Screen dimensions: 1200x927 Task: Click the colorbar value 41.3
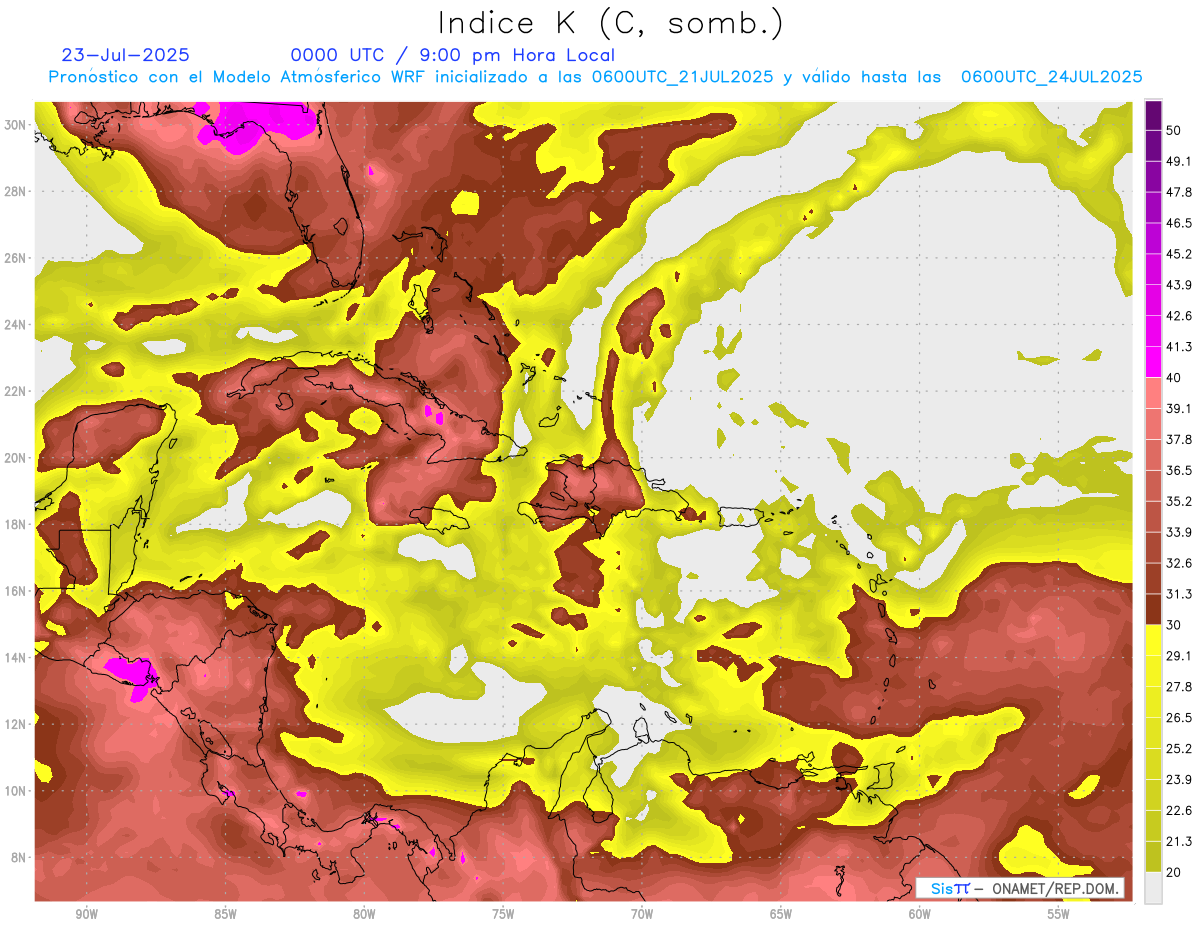(x=1179, y=347)
